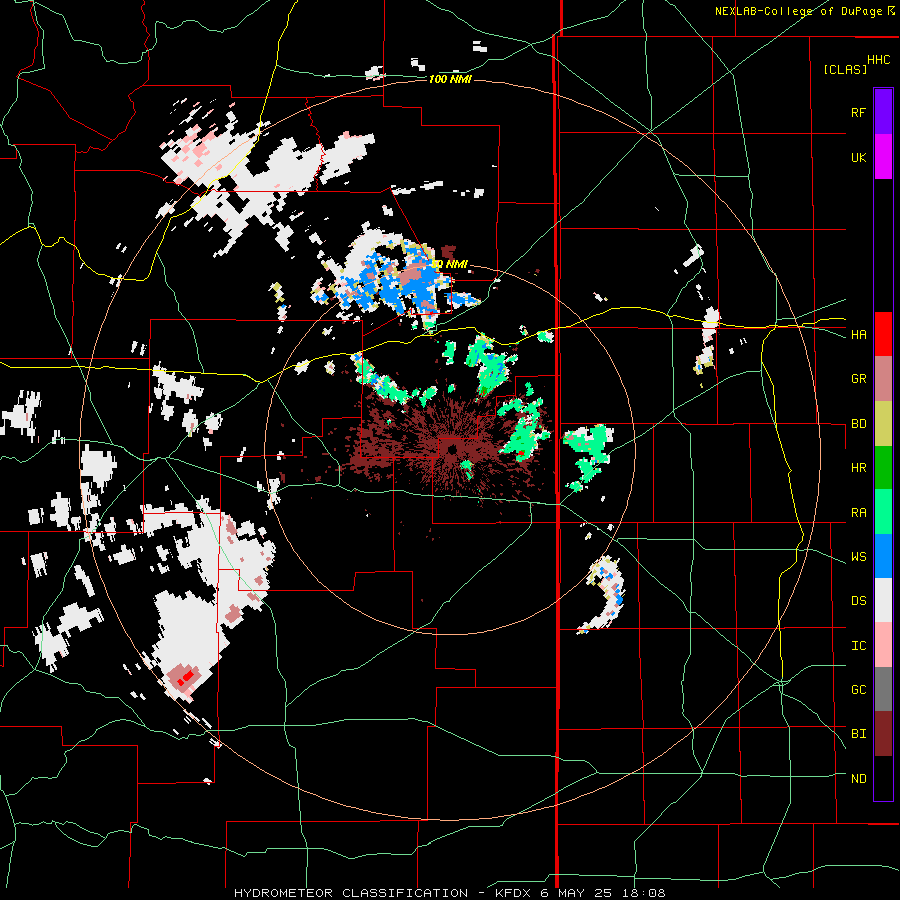900x900 pixels.
Task: Click the WS legend label
Action: tap(858, 557)
